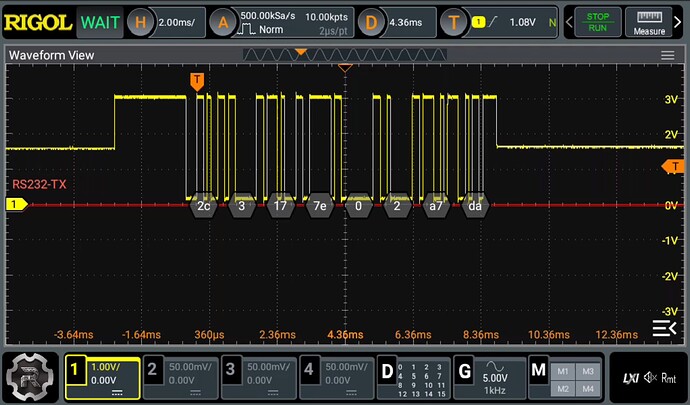The height and width of the screenshot is (405, 690).
Task: Toggle the STOP RUN button
Action: [598, 22]
